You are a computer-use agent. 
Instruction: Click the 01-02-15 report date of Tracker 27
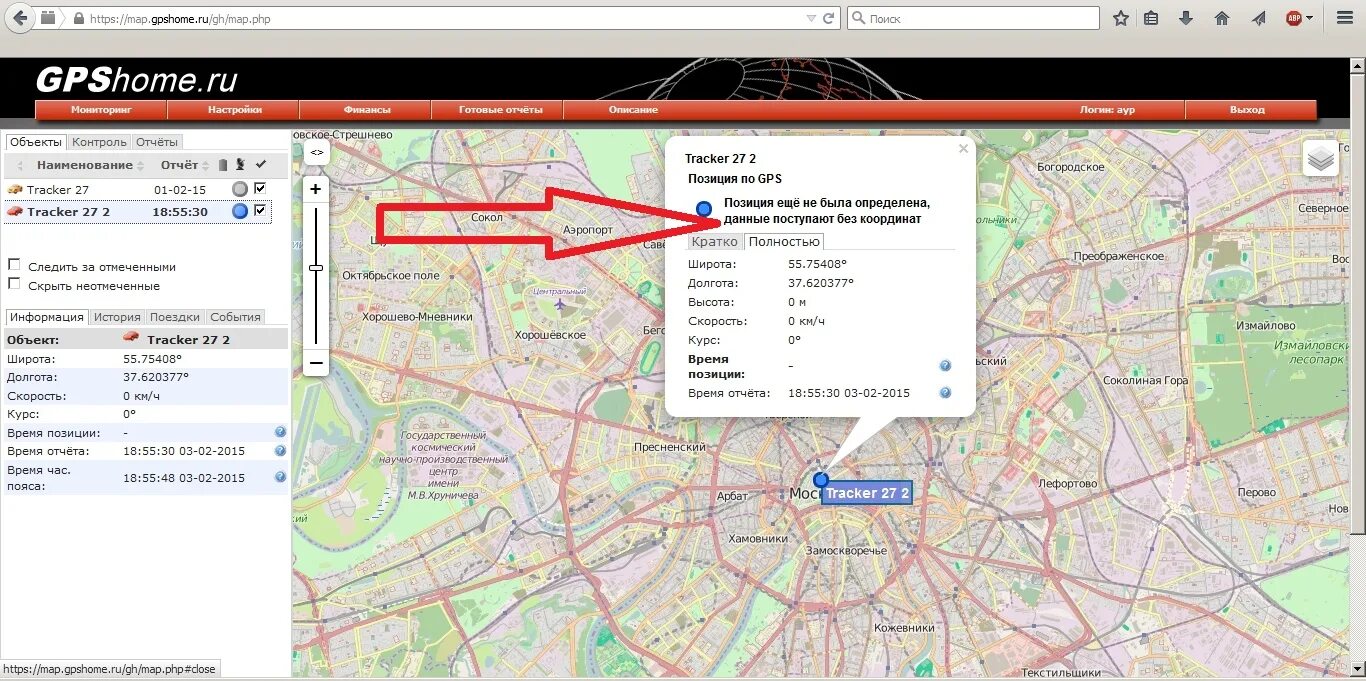[180, 189]
